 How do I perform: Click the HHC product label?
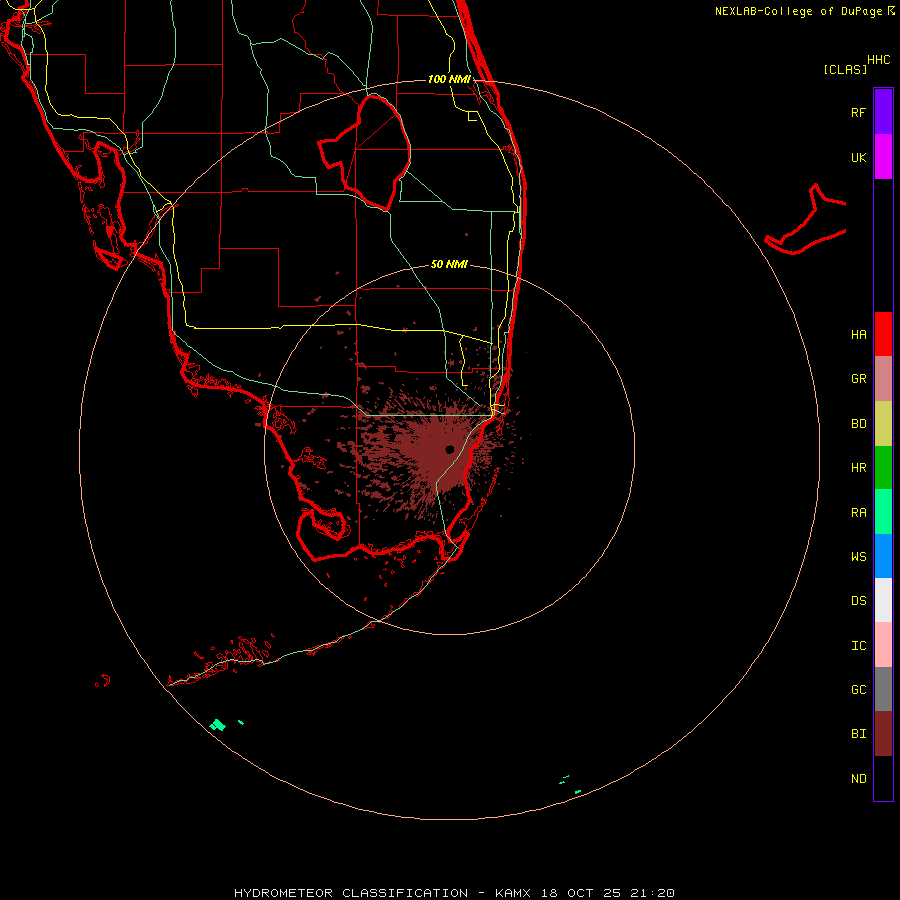click(878, 60)
